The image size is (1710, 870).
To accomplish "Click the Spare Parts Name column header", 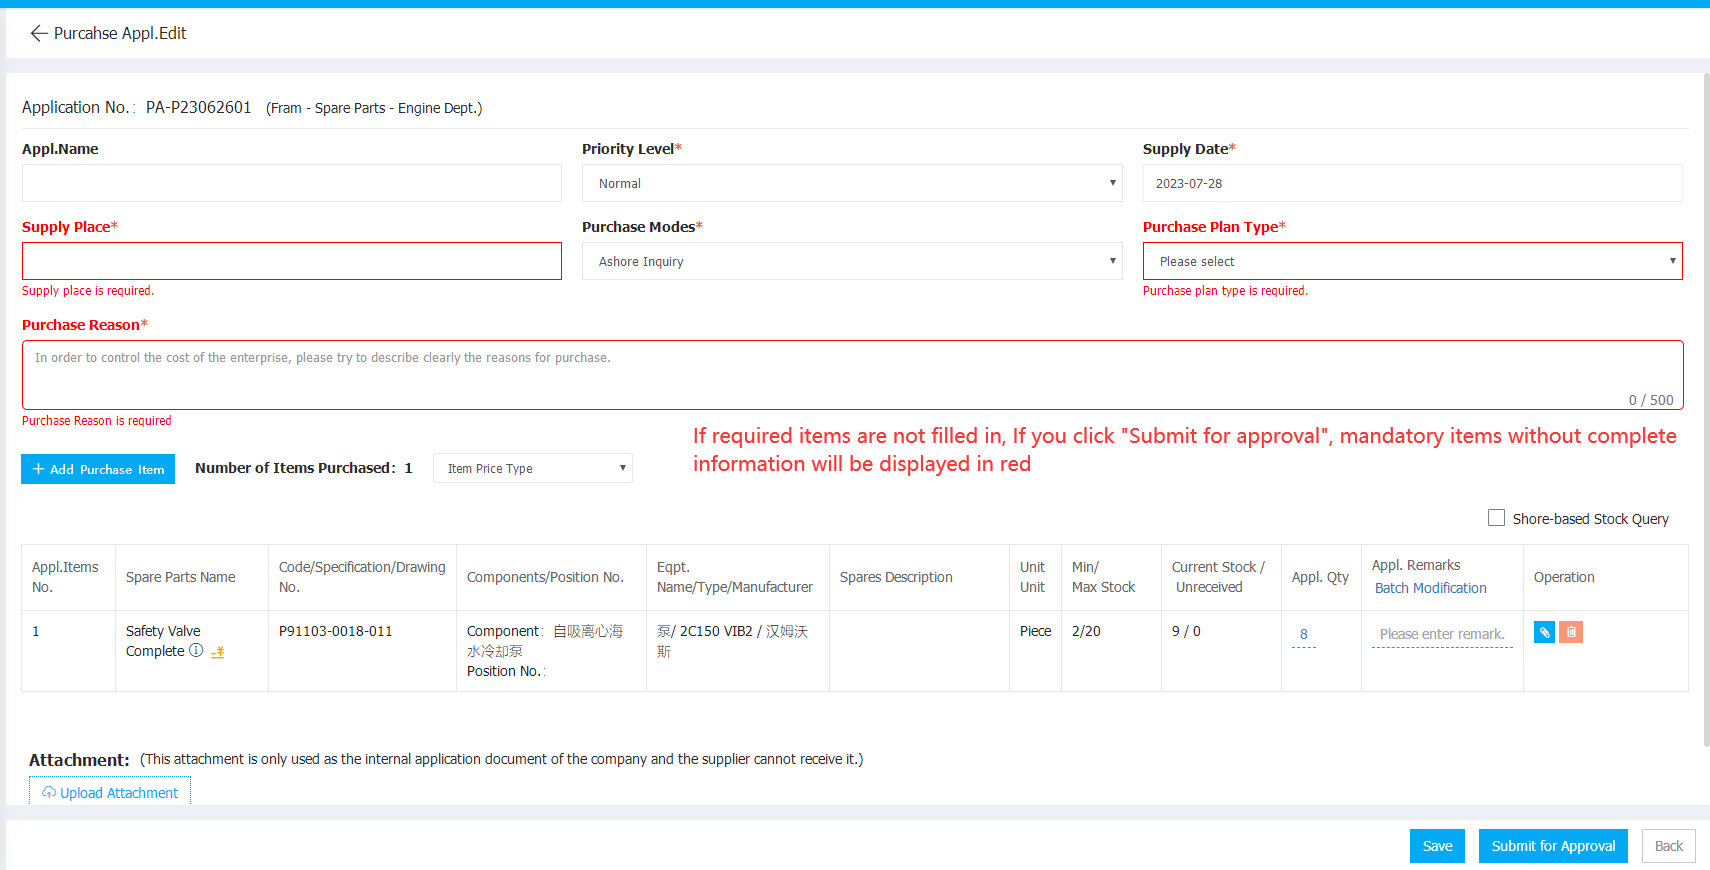I will point(181,577).
